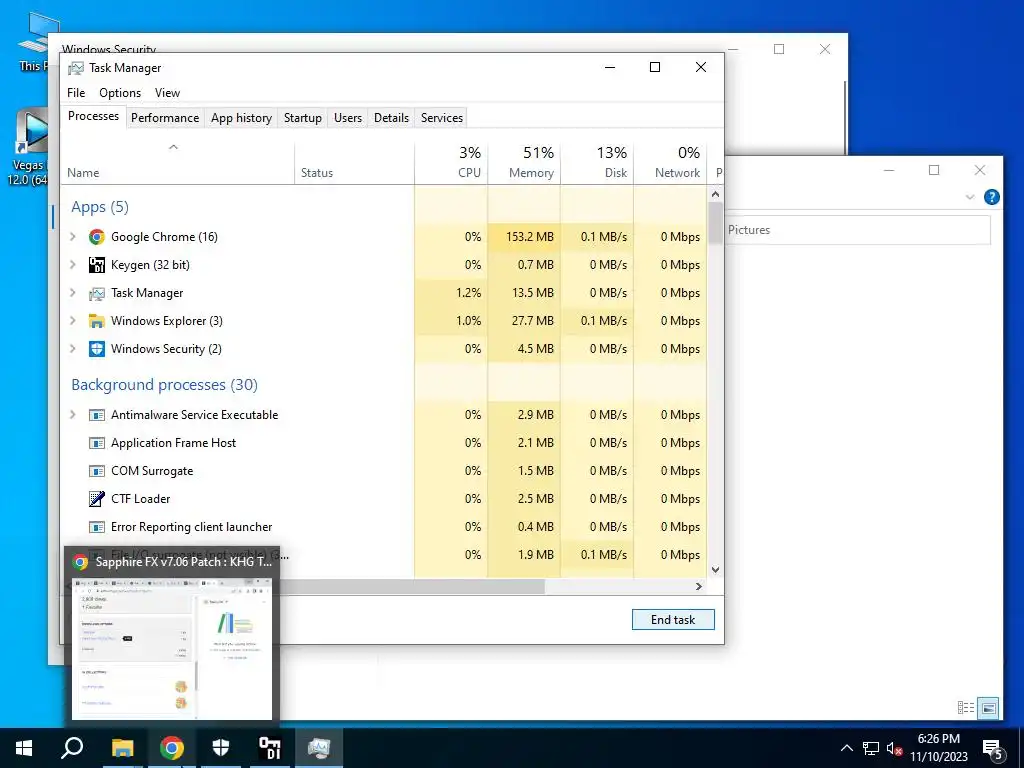Switch Explorer to large icons view
1024x768 pixels.
[989, 707]
